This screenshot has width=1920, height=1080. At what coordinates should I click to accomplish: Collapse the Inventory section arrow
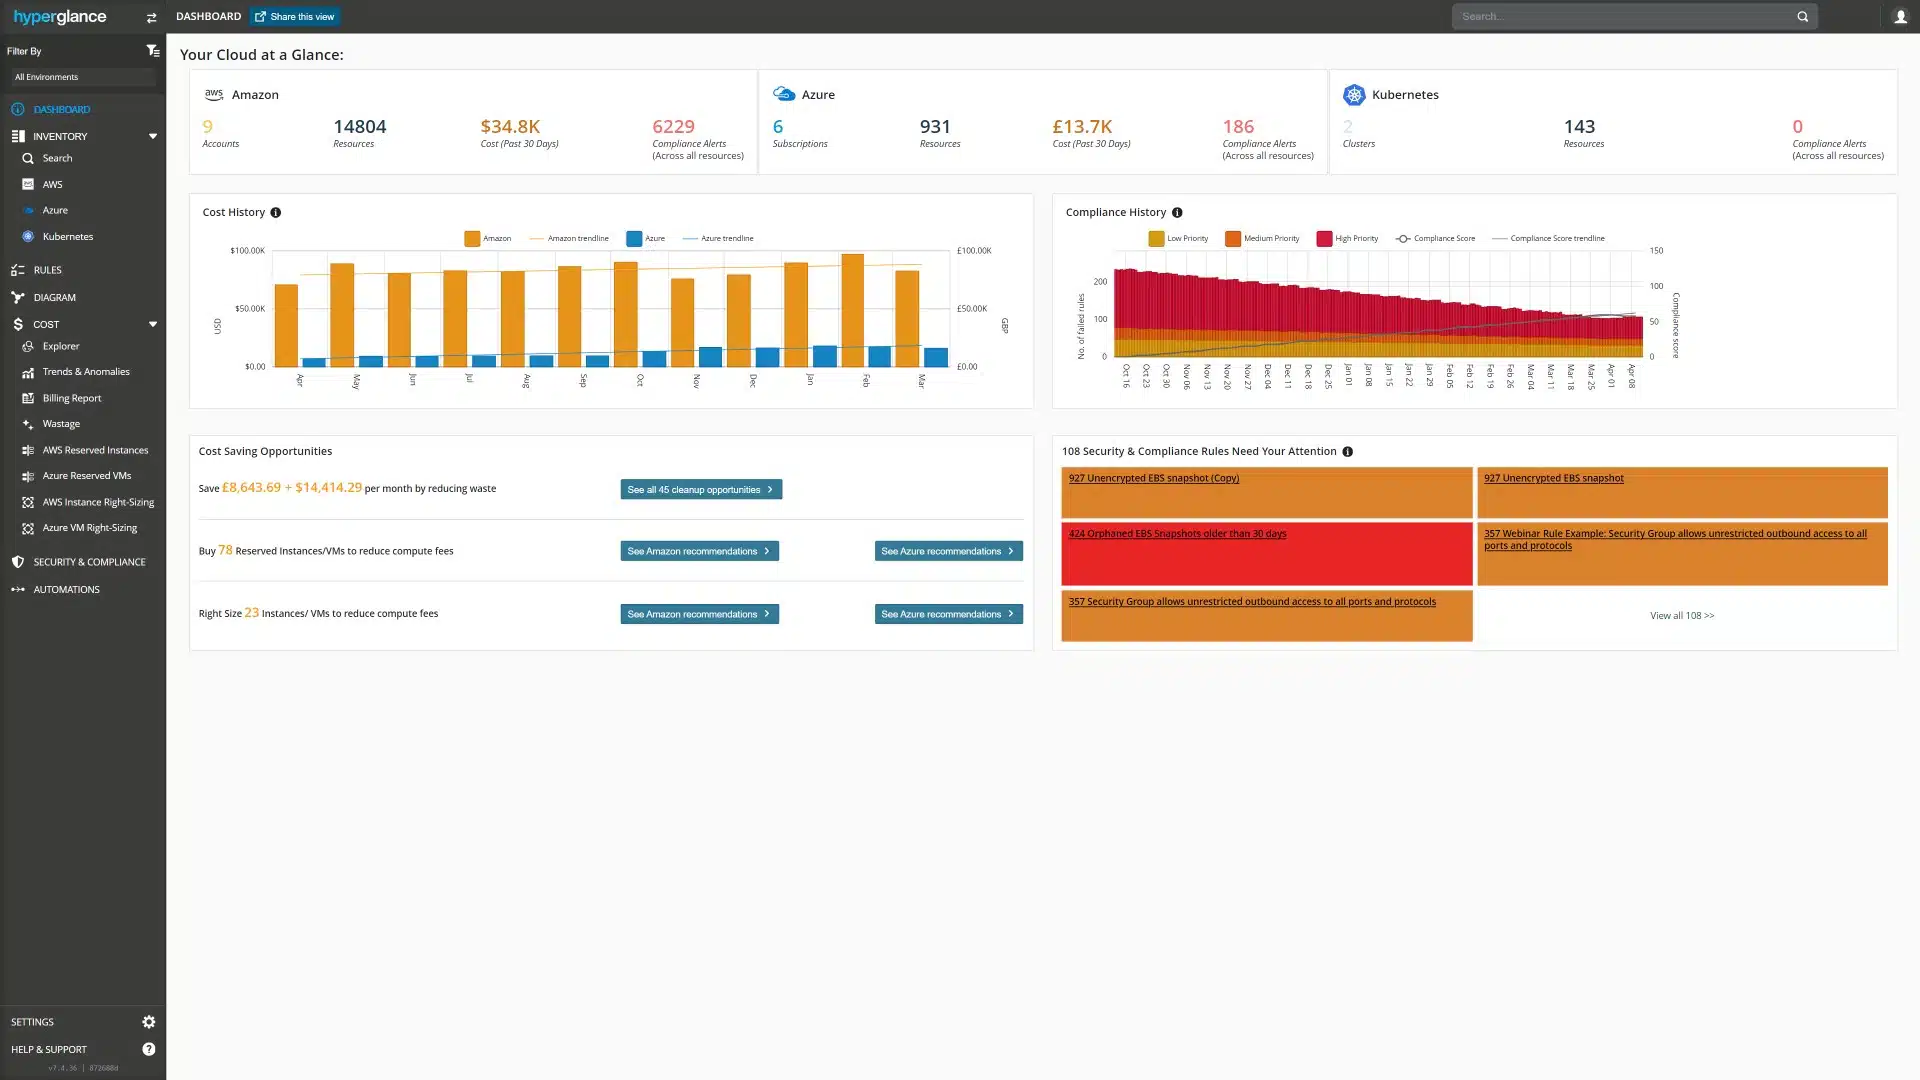point(153,136)
